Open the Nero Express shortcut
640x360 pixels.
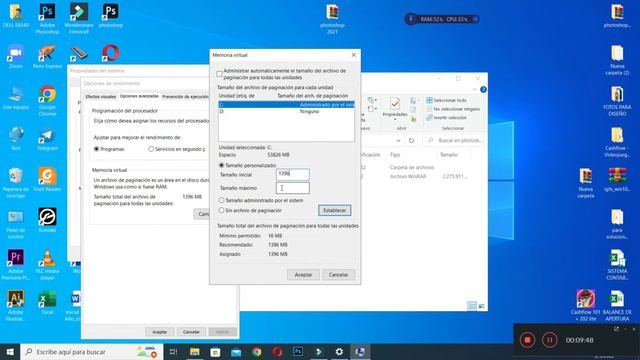click(47, 56)
